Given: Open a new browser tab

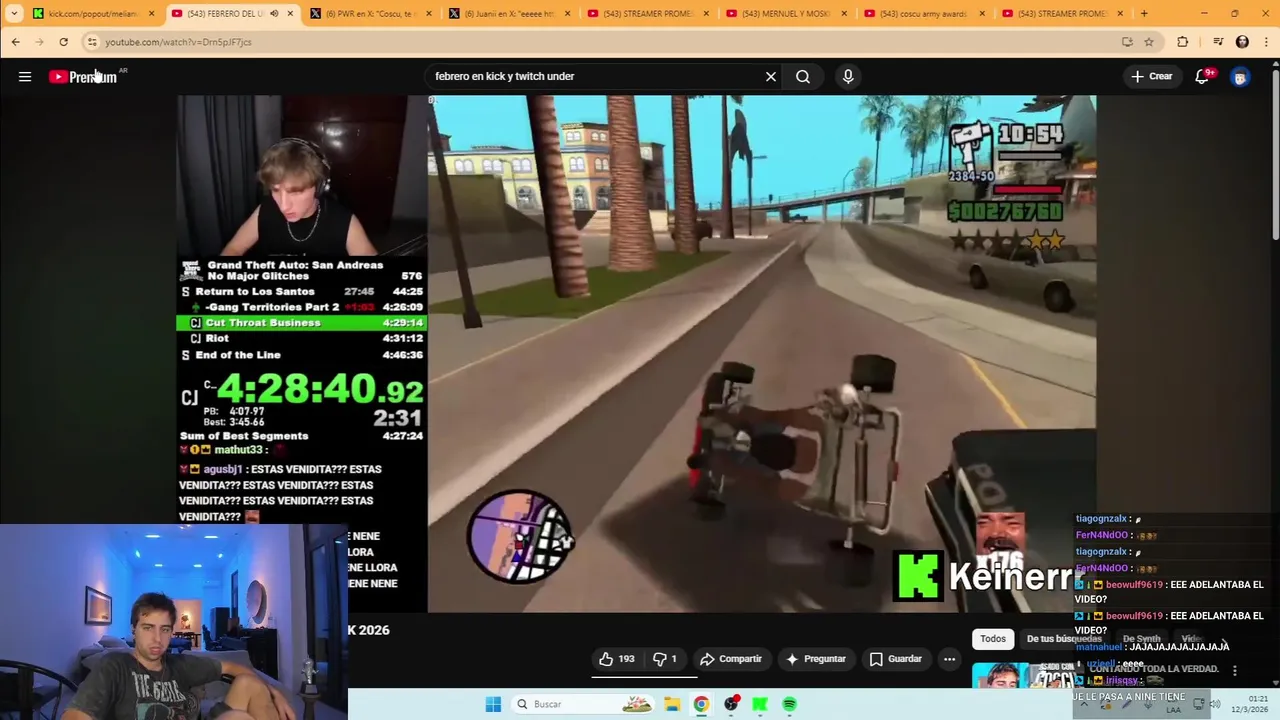Looking at the screenshot, I should pos(1144,13).
